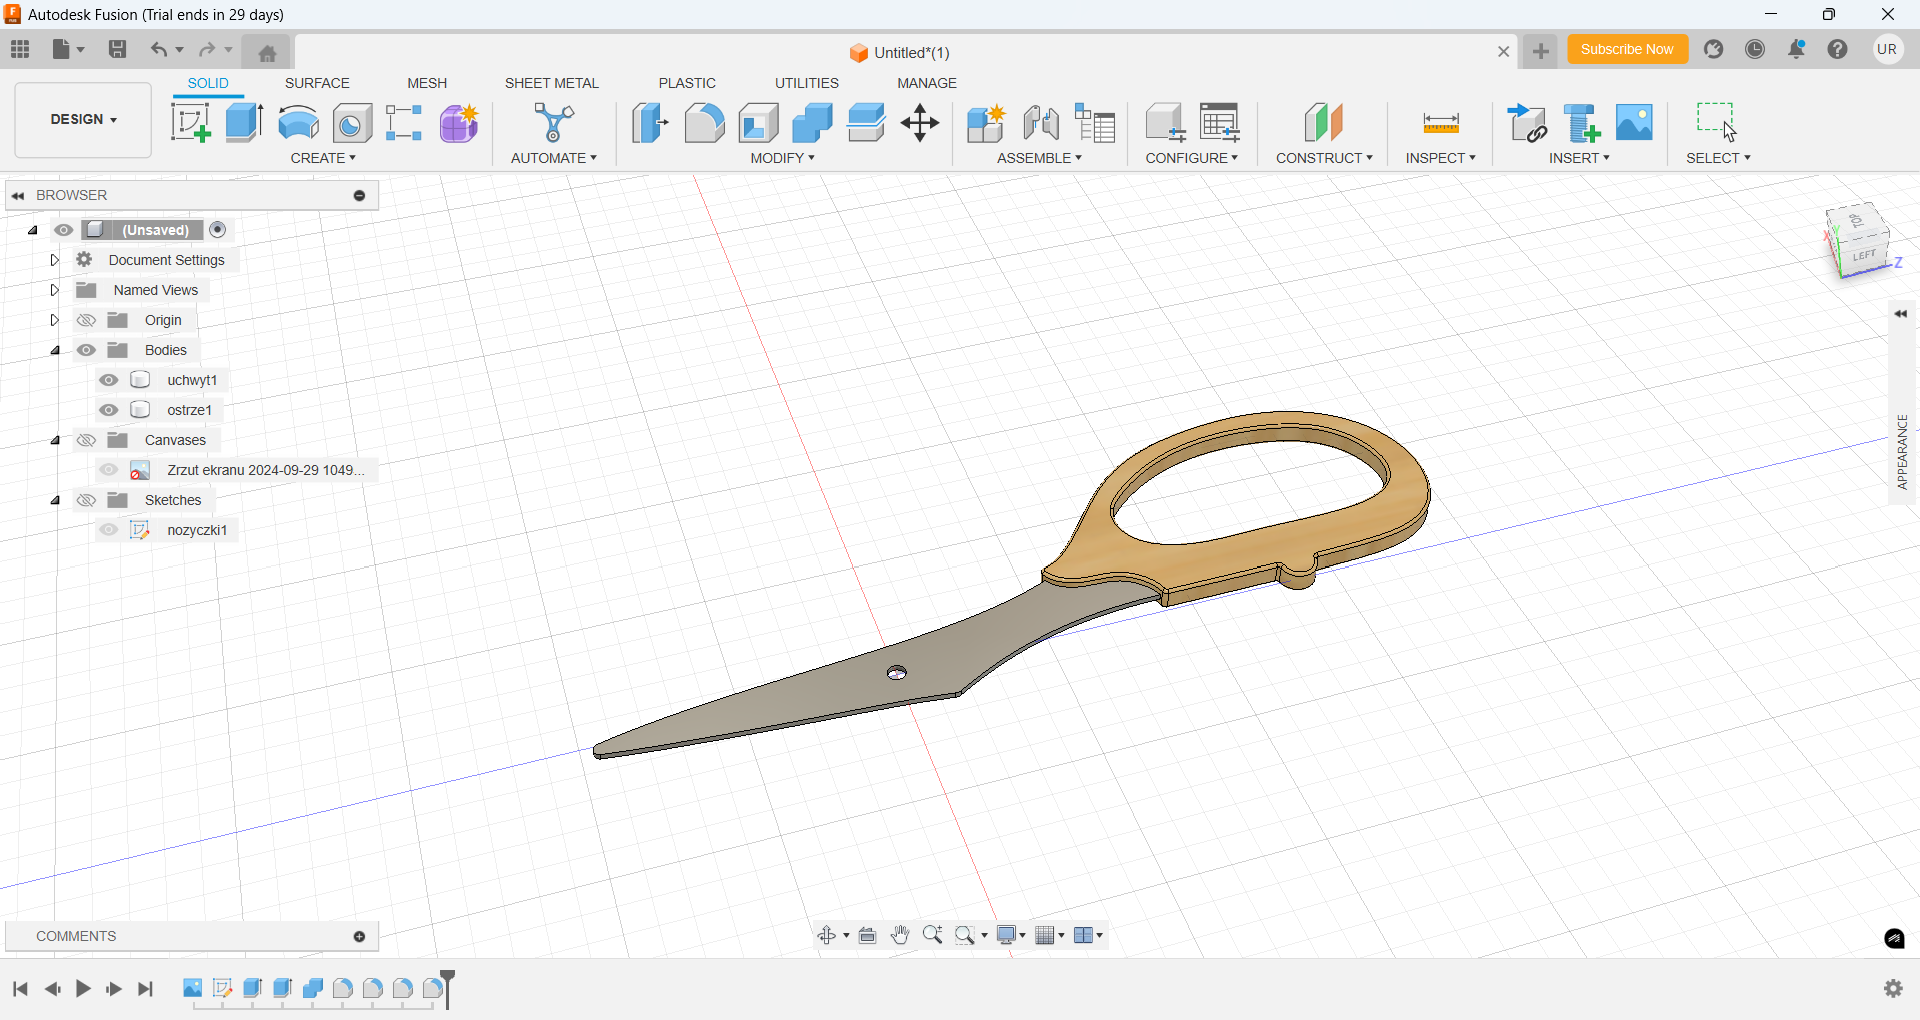1920x1020 pixels.
Task: Show the Zrzut ekranu canvas
Action: click(x=109, y=470)
